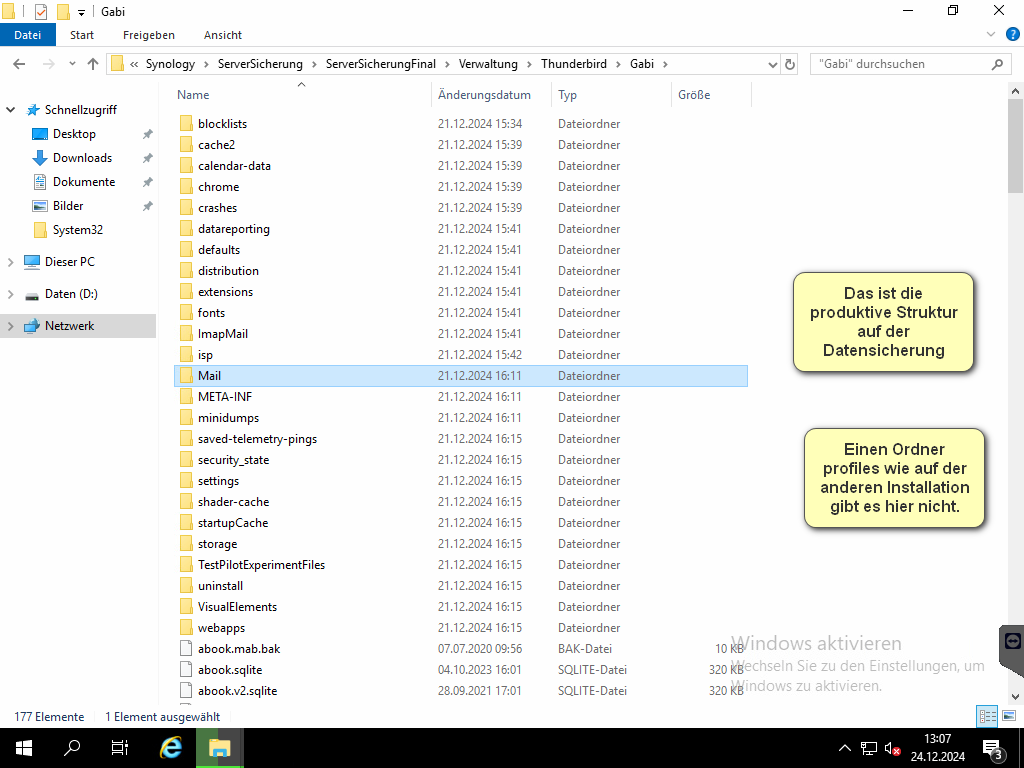Navigate to ServerSicherung in breadcrumb
1024x768 pixels.
(260, 64)
